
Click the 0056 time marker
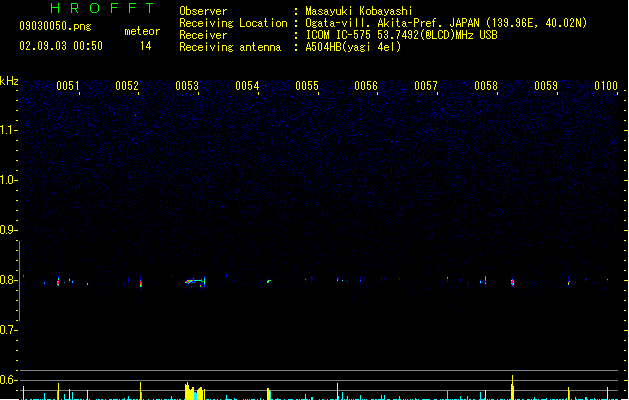pyautogui.click(x=366, y=86)
